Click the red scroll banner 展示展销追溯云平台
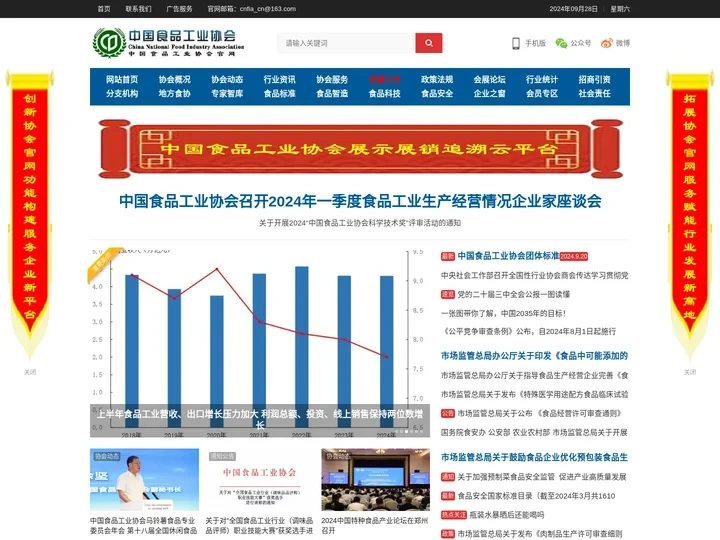The image size is (720, 540). (x=360, y=149)
